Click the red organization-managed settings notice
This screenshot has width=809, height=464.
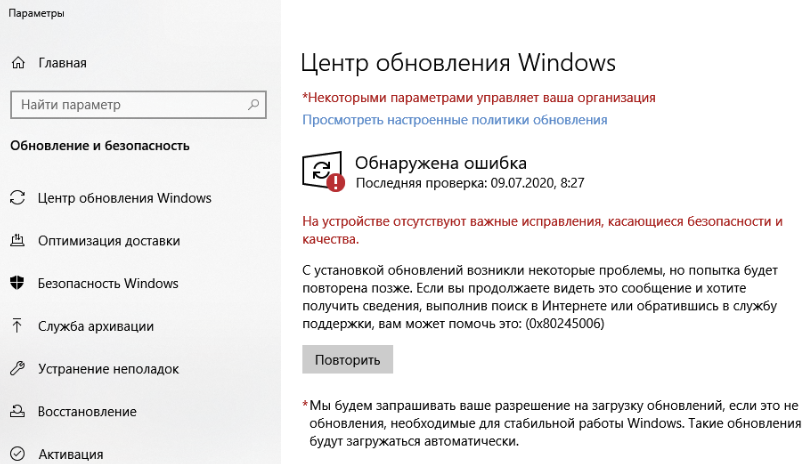point(479,98)
